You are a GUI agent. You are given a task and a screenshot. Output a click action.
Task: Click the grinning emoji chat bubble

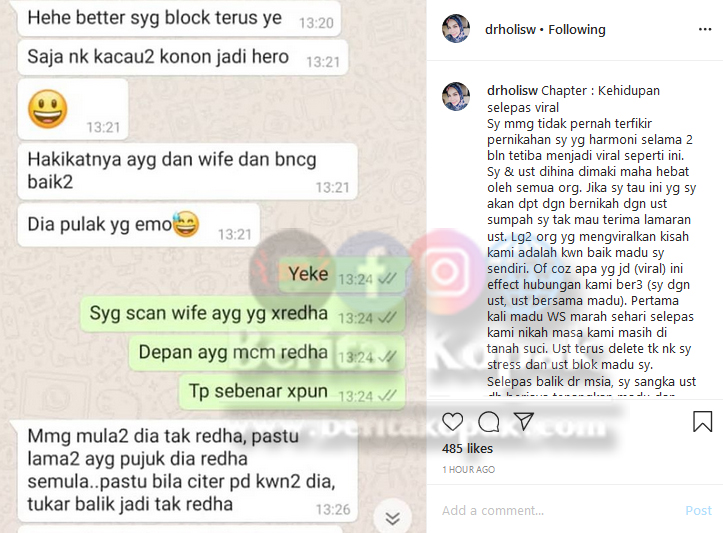pos(72,109)
